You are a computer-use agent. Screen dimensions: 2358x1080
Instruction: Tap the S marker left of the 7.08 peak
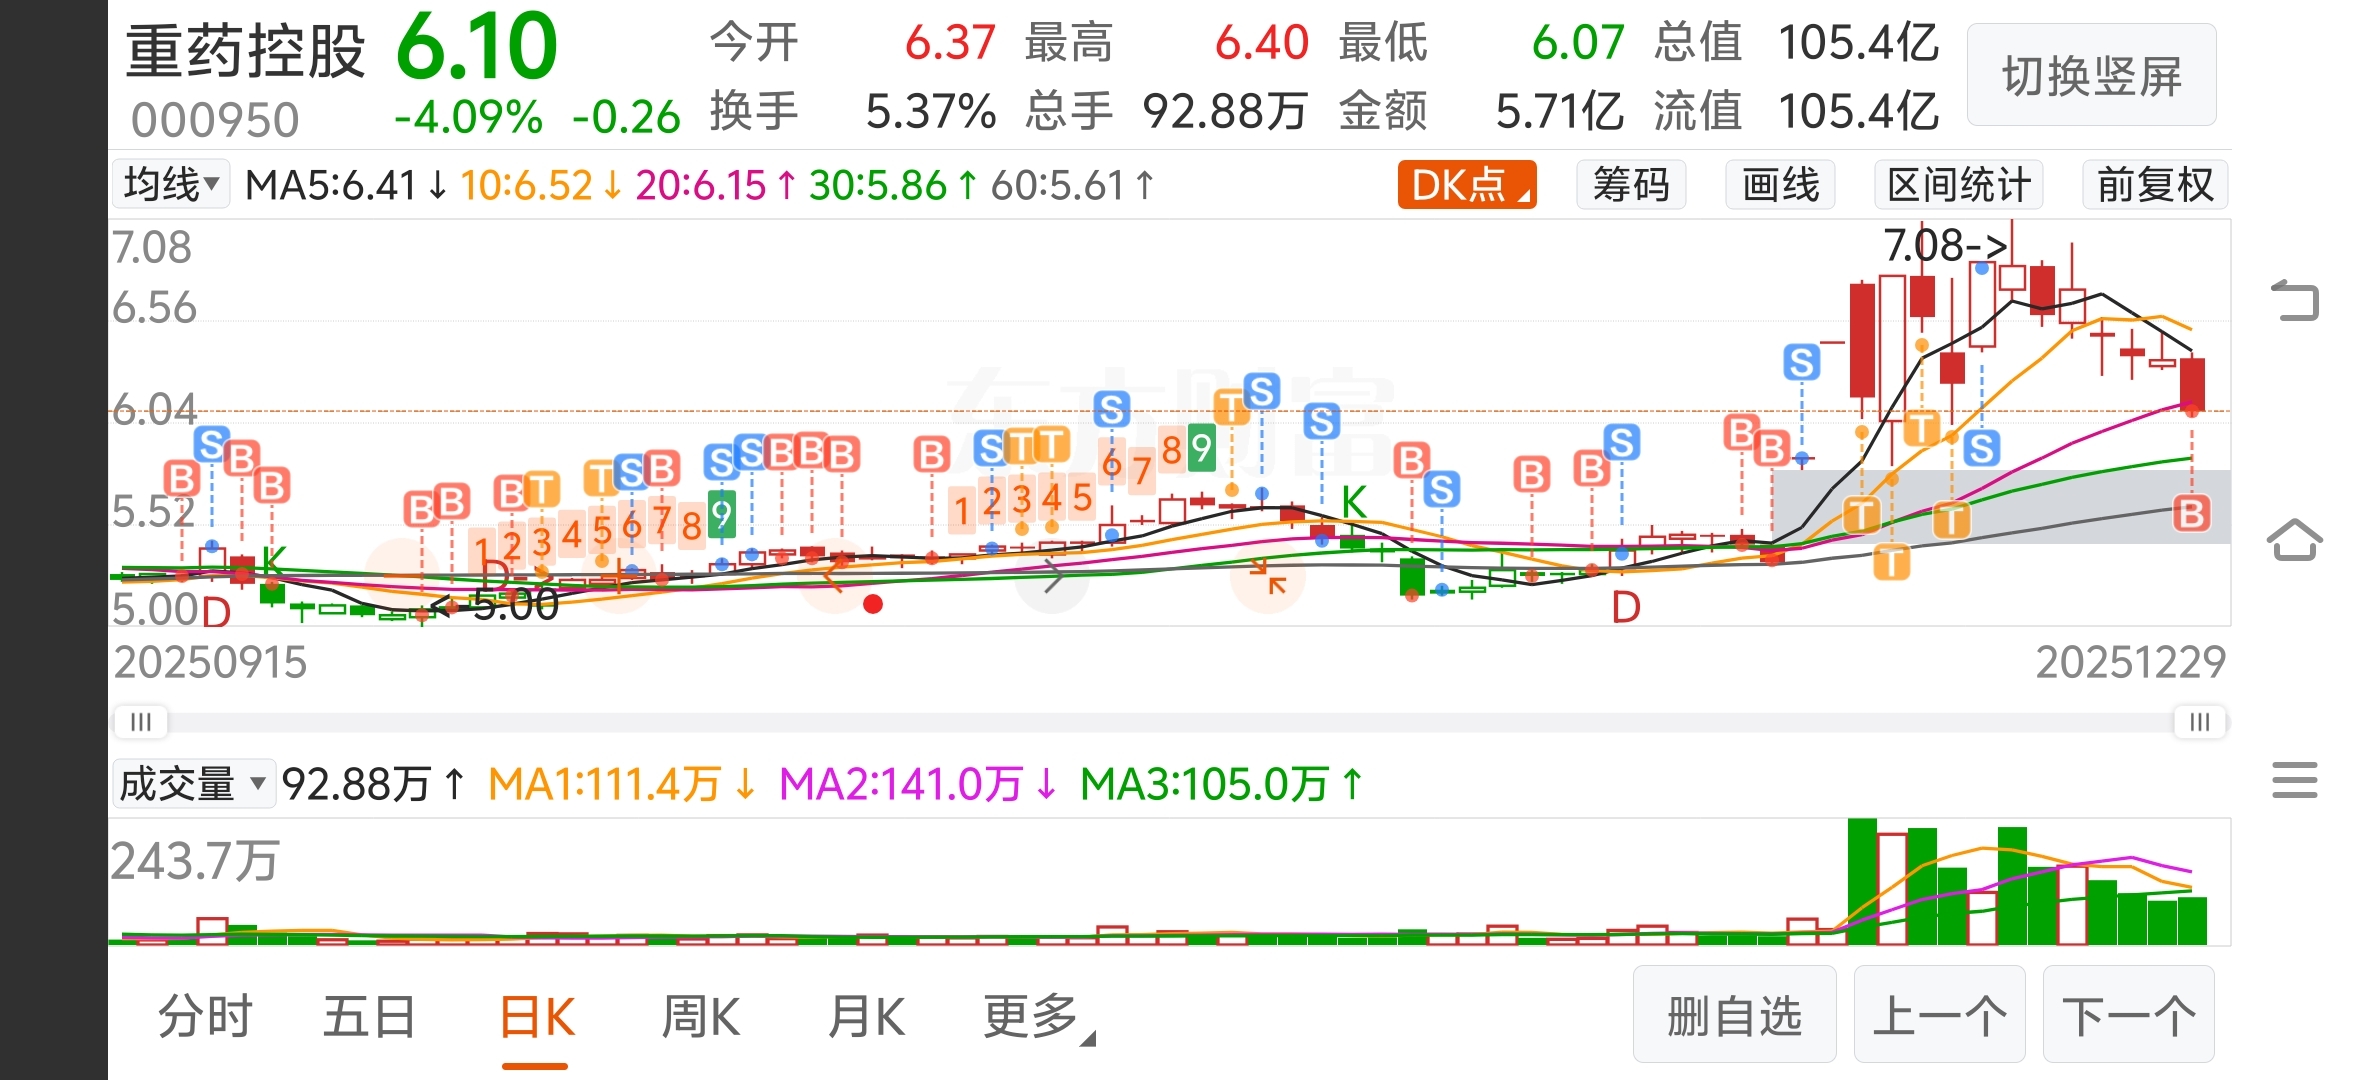click(1801, 362)
